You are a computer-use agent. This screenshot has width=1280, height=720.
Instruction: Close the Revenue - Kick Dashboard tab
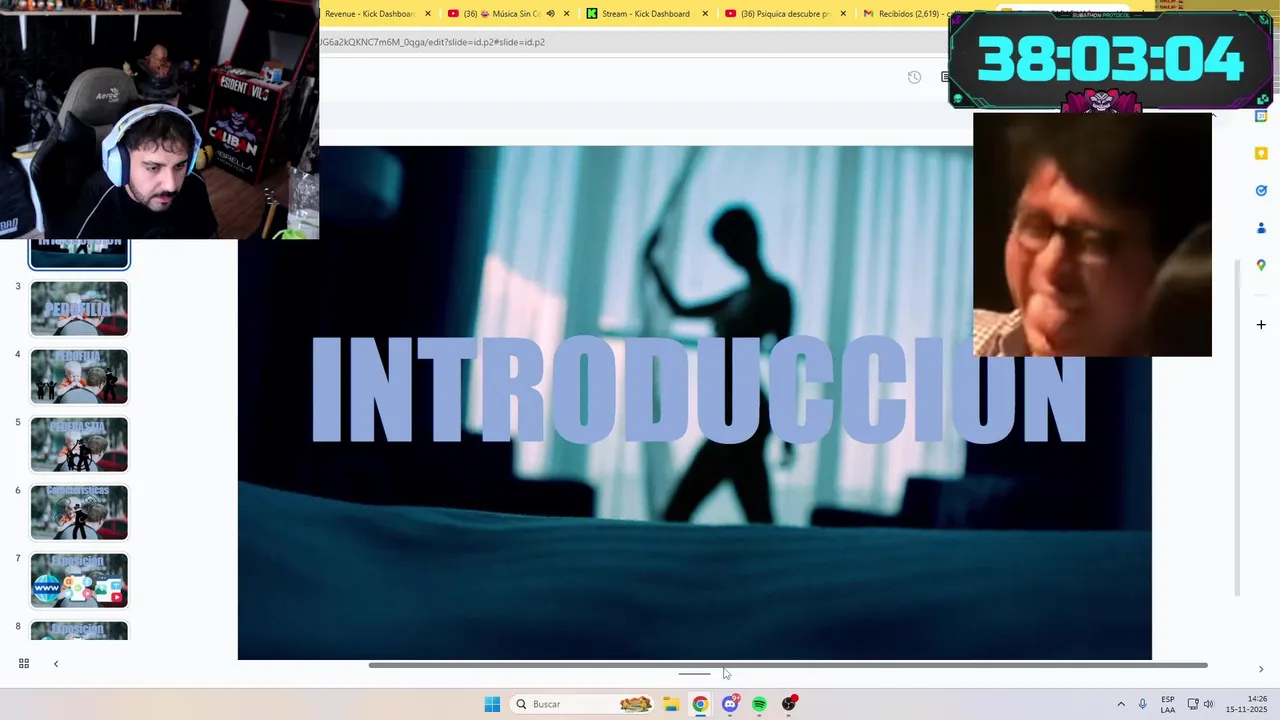tap(428, 14)
